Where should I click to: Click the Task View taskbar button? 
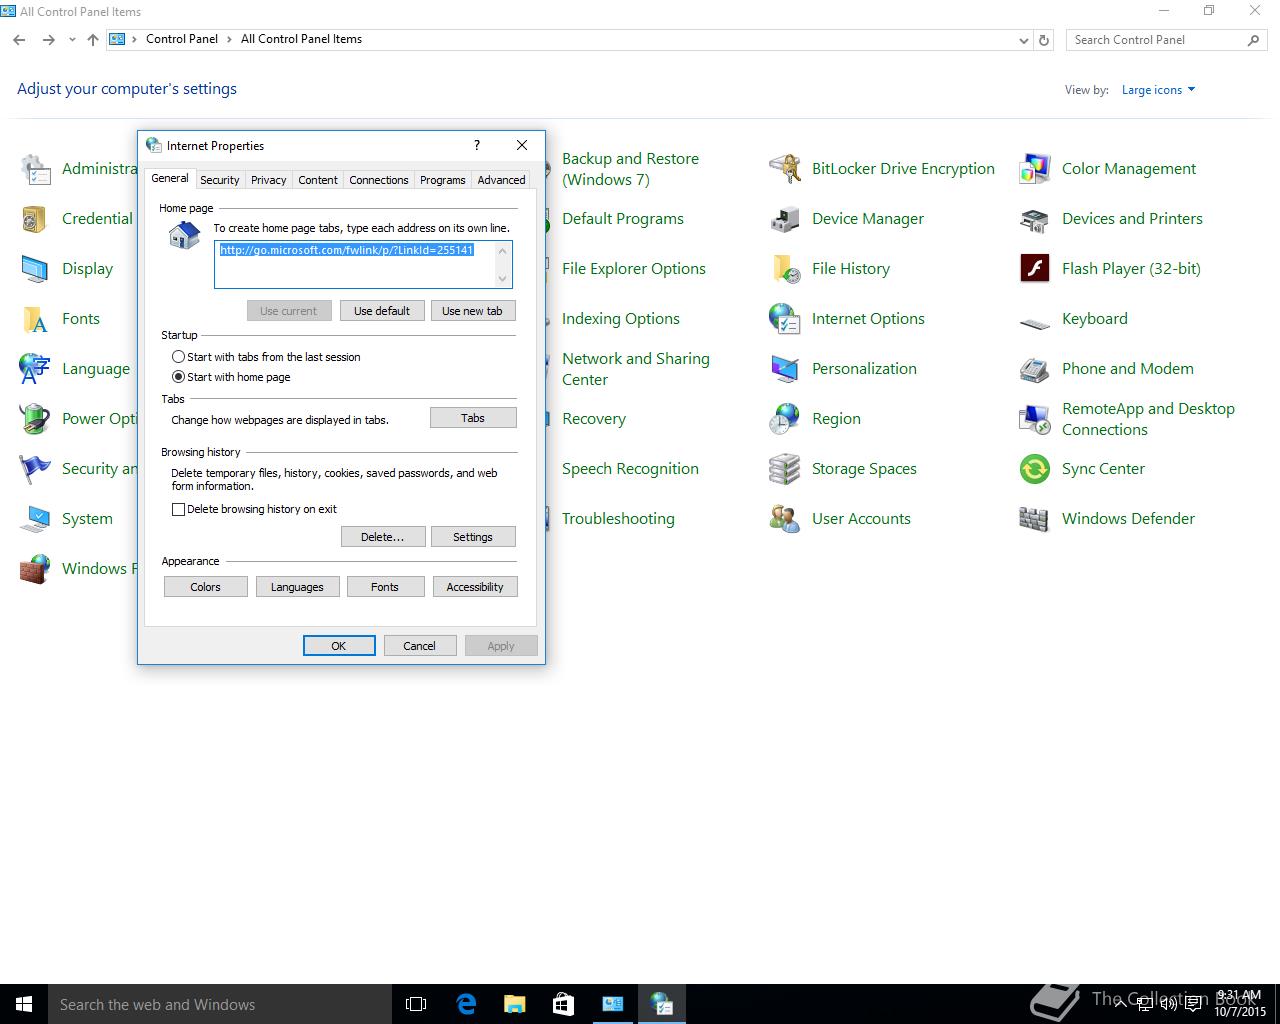[416, 1004]
